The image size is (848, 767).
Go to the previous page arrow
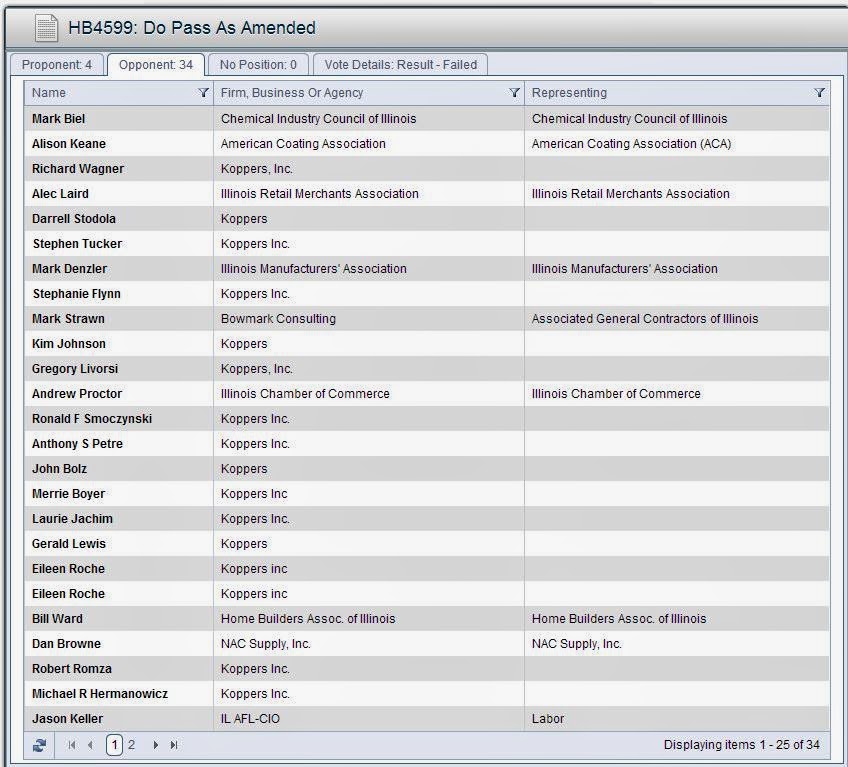pyautogui.click(x=90, y=745)
